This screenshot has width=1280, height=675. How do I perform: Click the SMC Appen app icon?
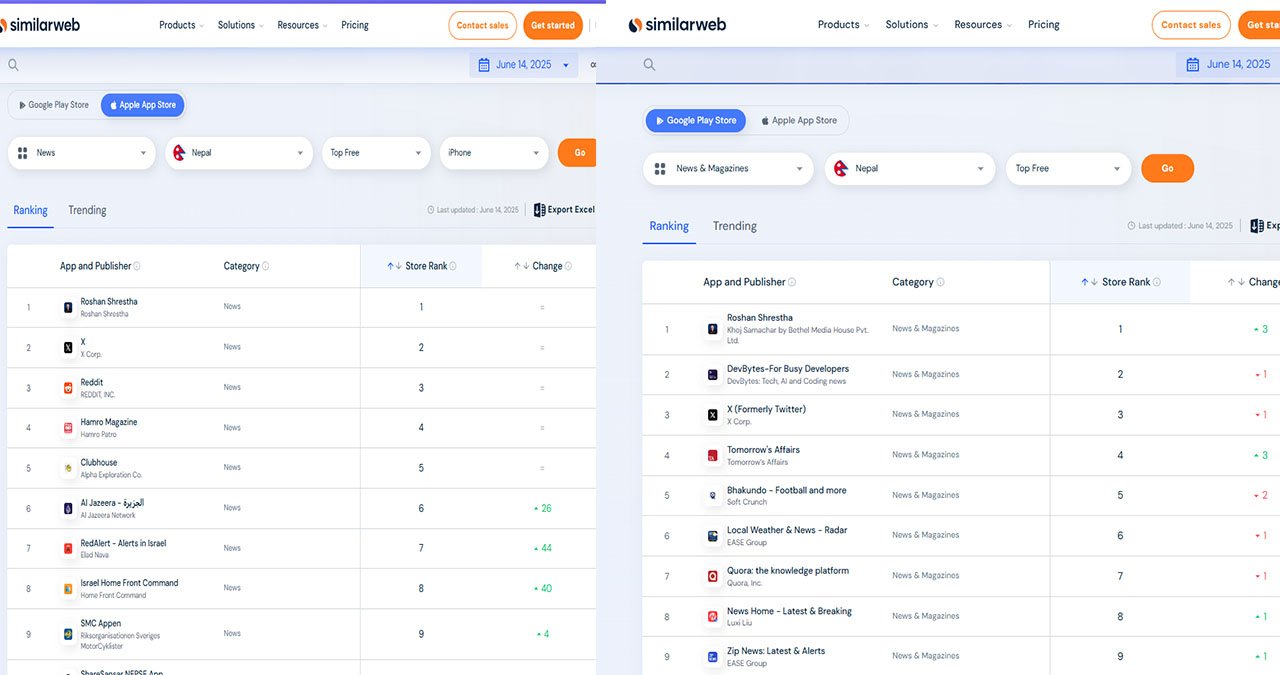68,634
